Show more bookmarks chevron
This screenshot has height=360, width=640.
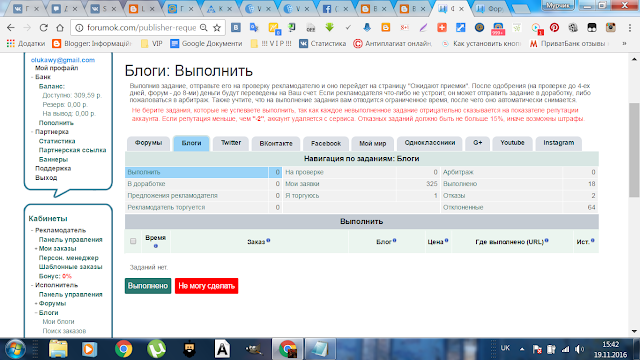pos(624,43)
